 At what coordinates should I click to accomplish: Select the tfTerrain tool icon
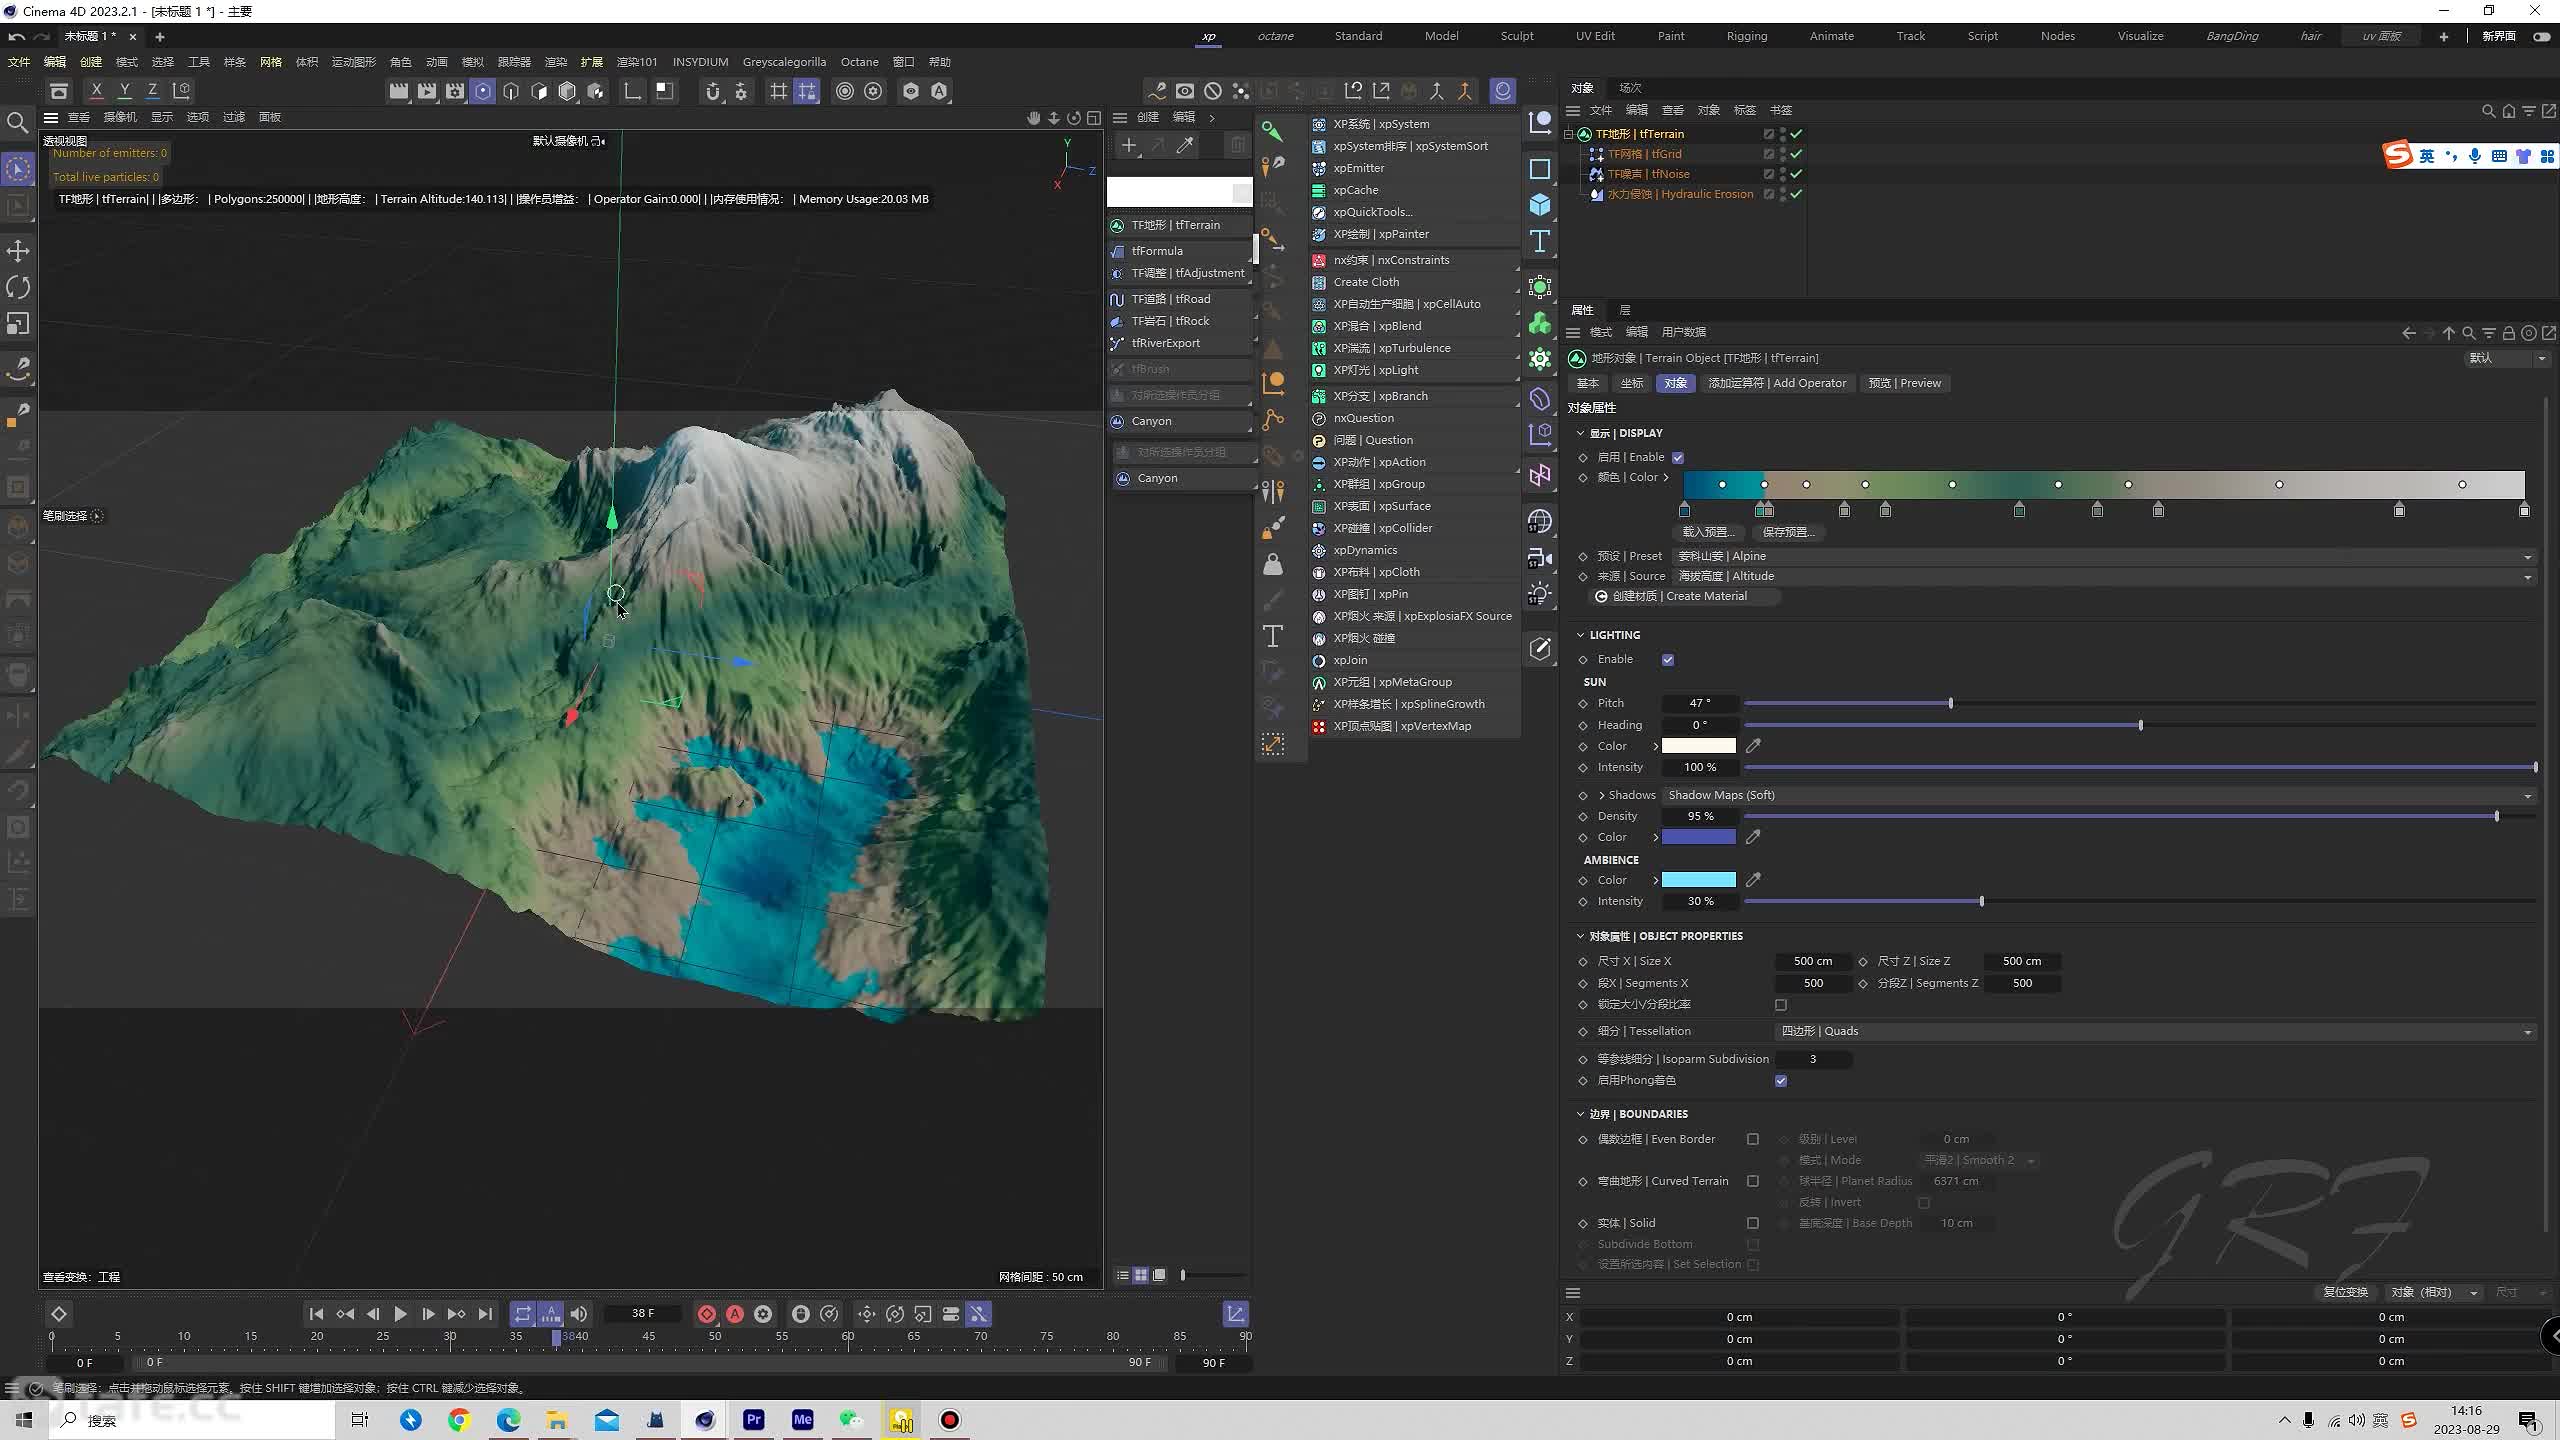1116,225
